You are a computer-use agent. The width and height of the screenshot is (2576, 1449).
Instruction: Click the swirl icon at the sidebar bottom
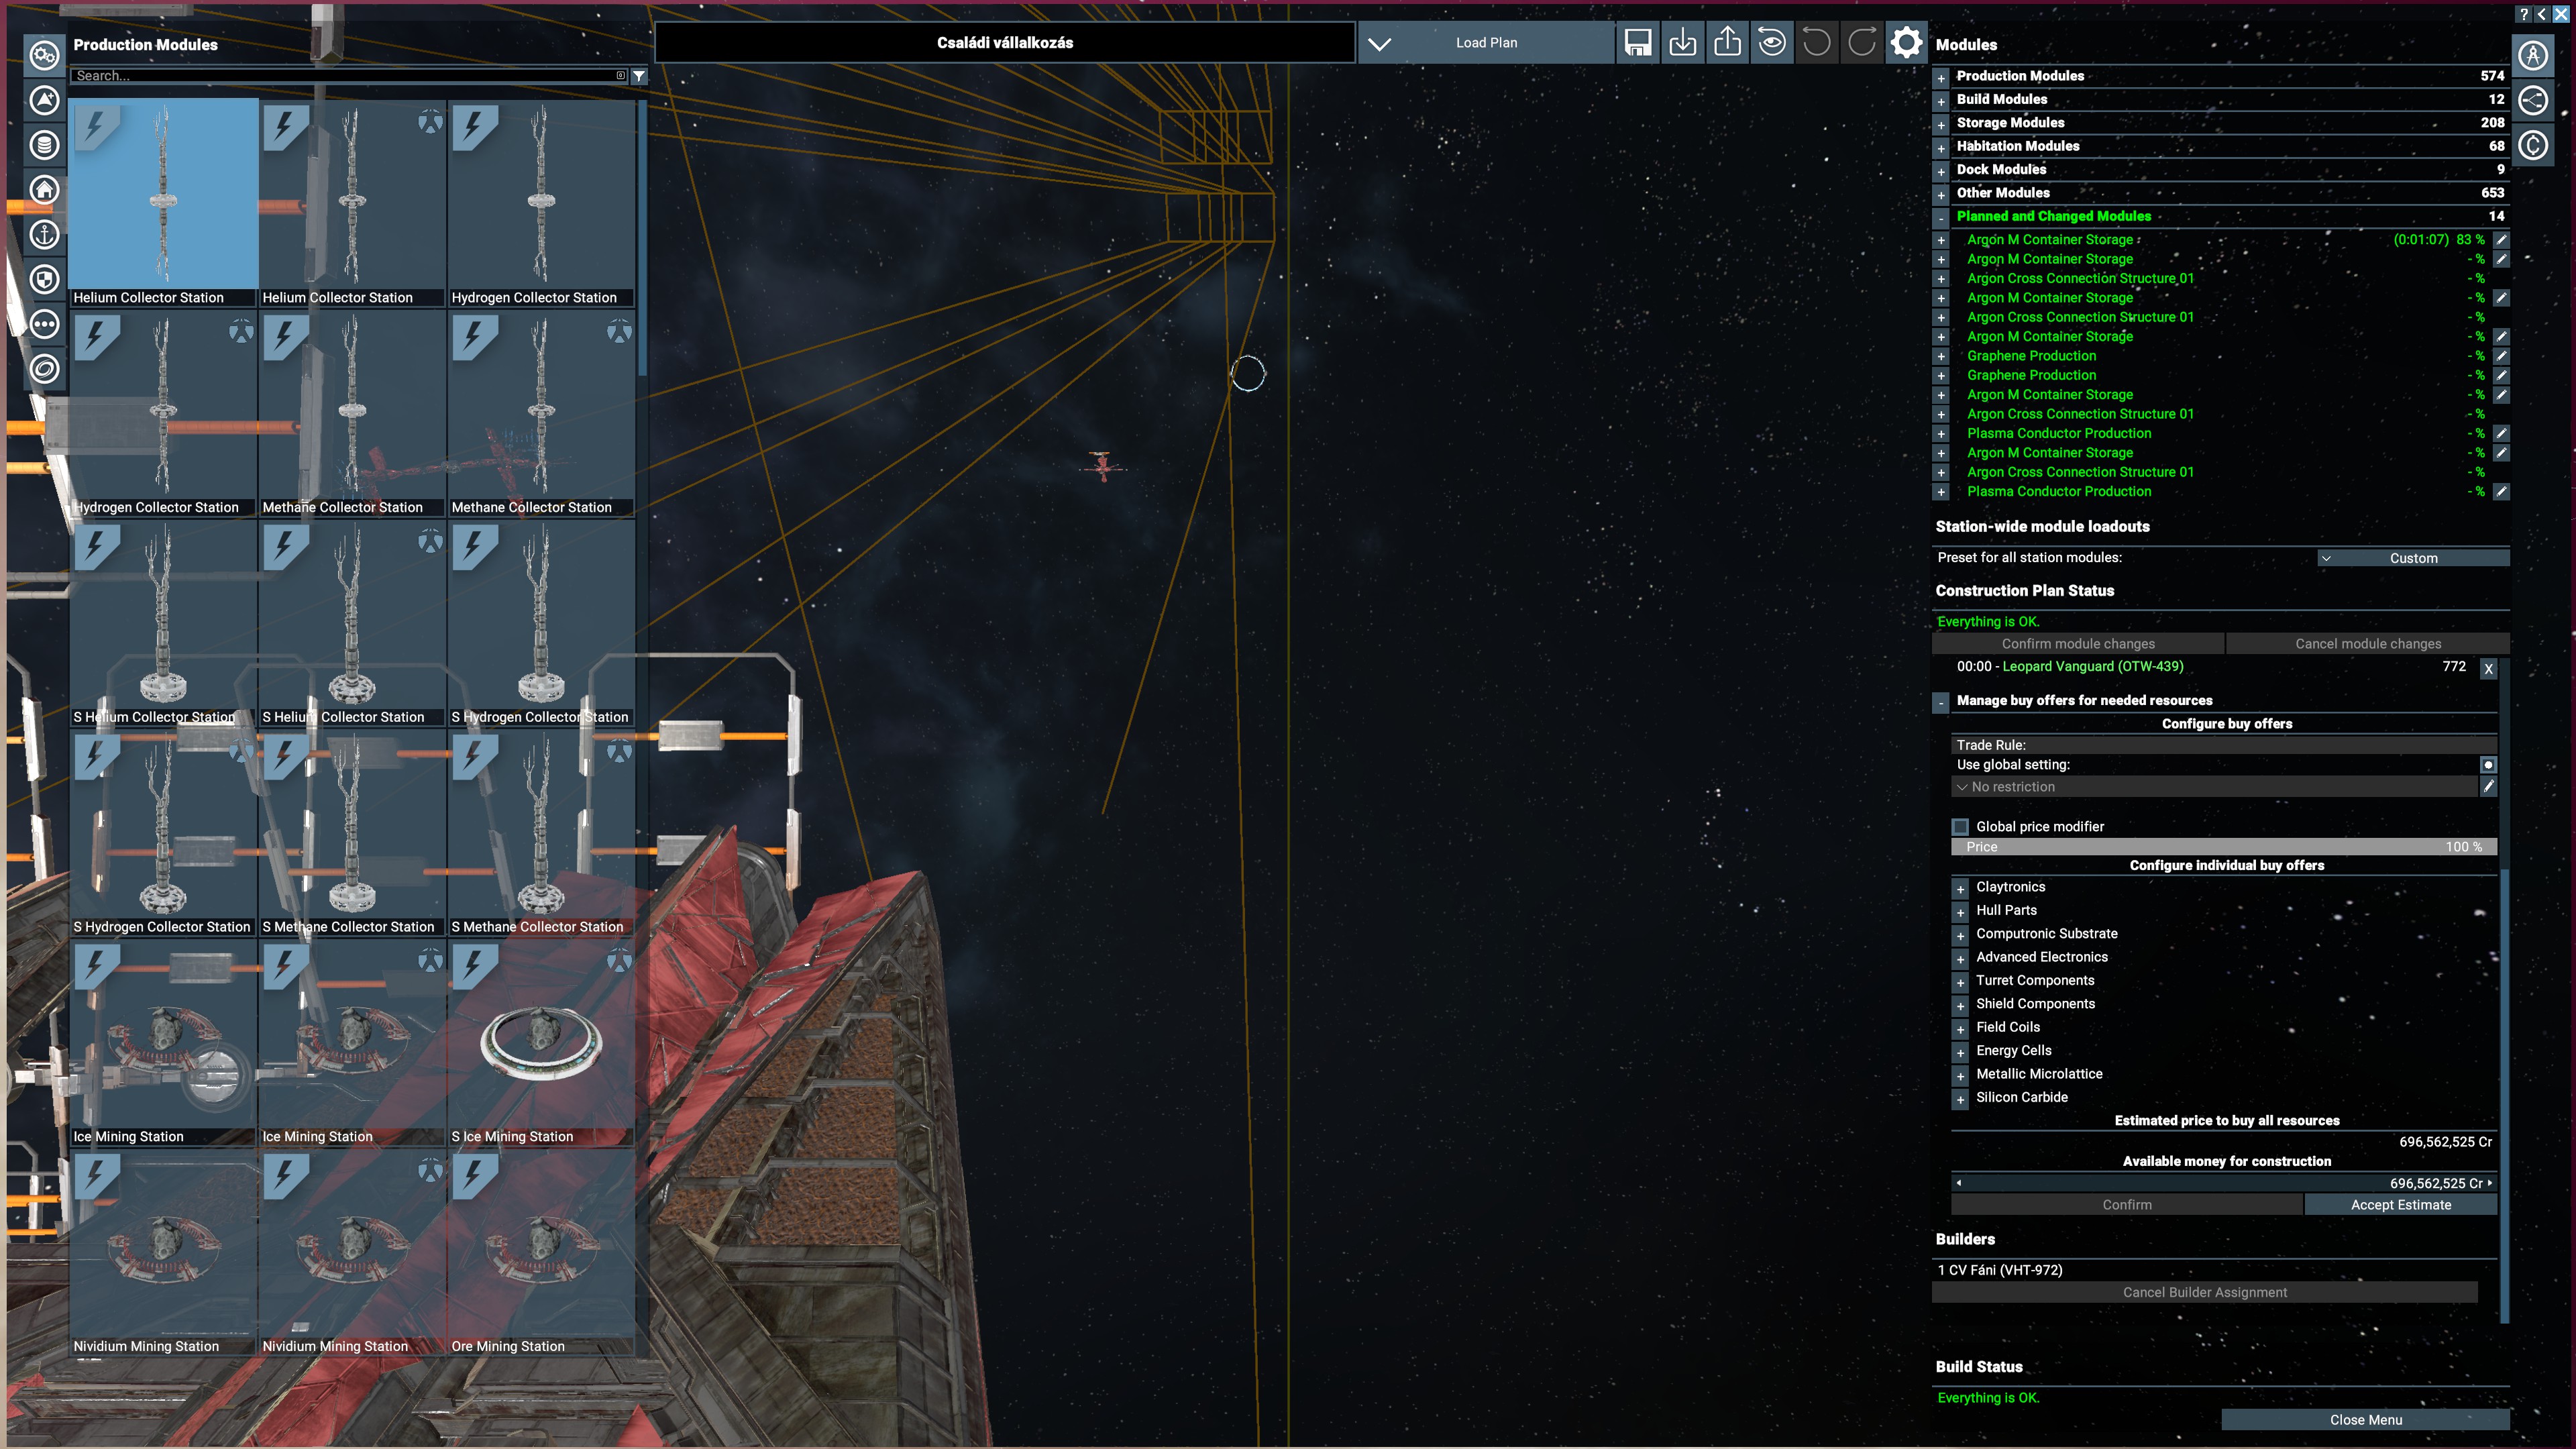coord(44,369)
